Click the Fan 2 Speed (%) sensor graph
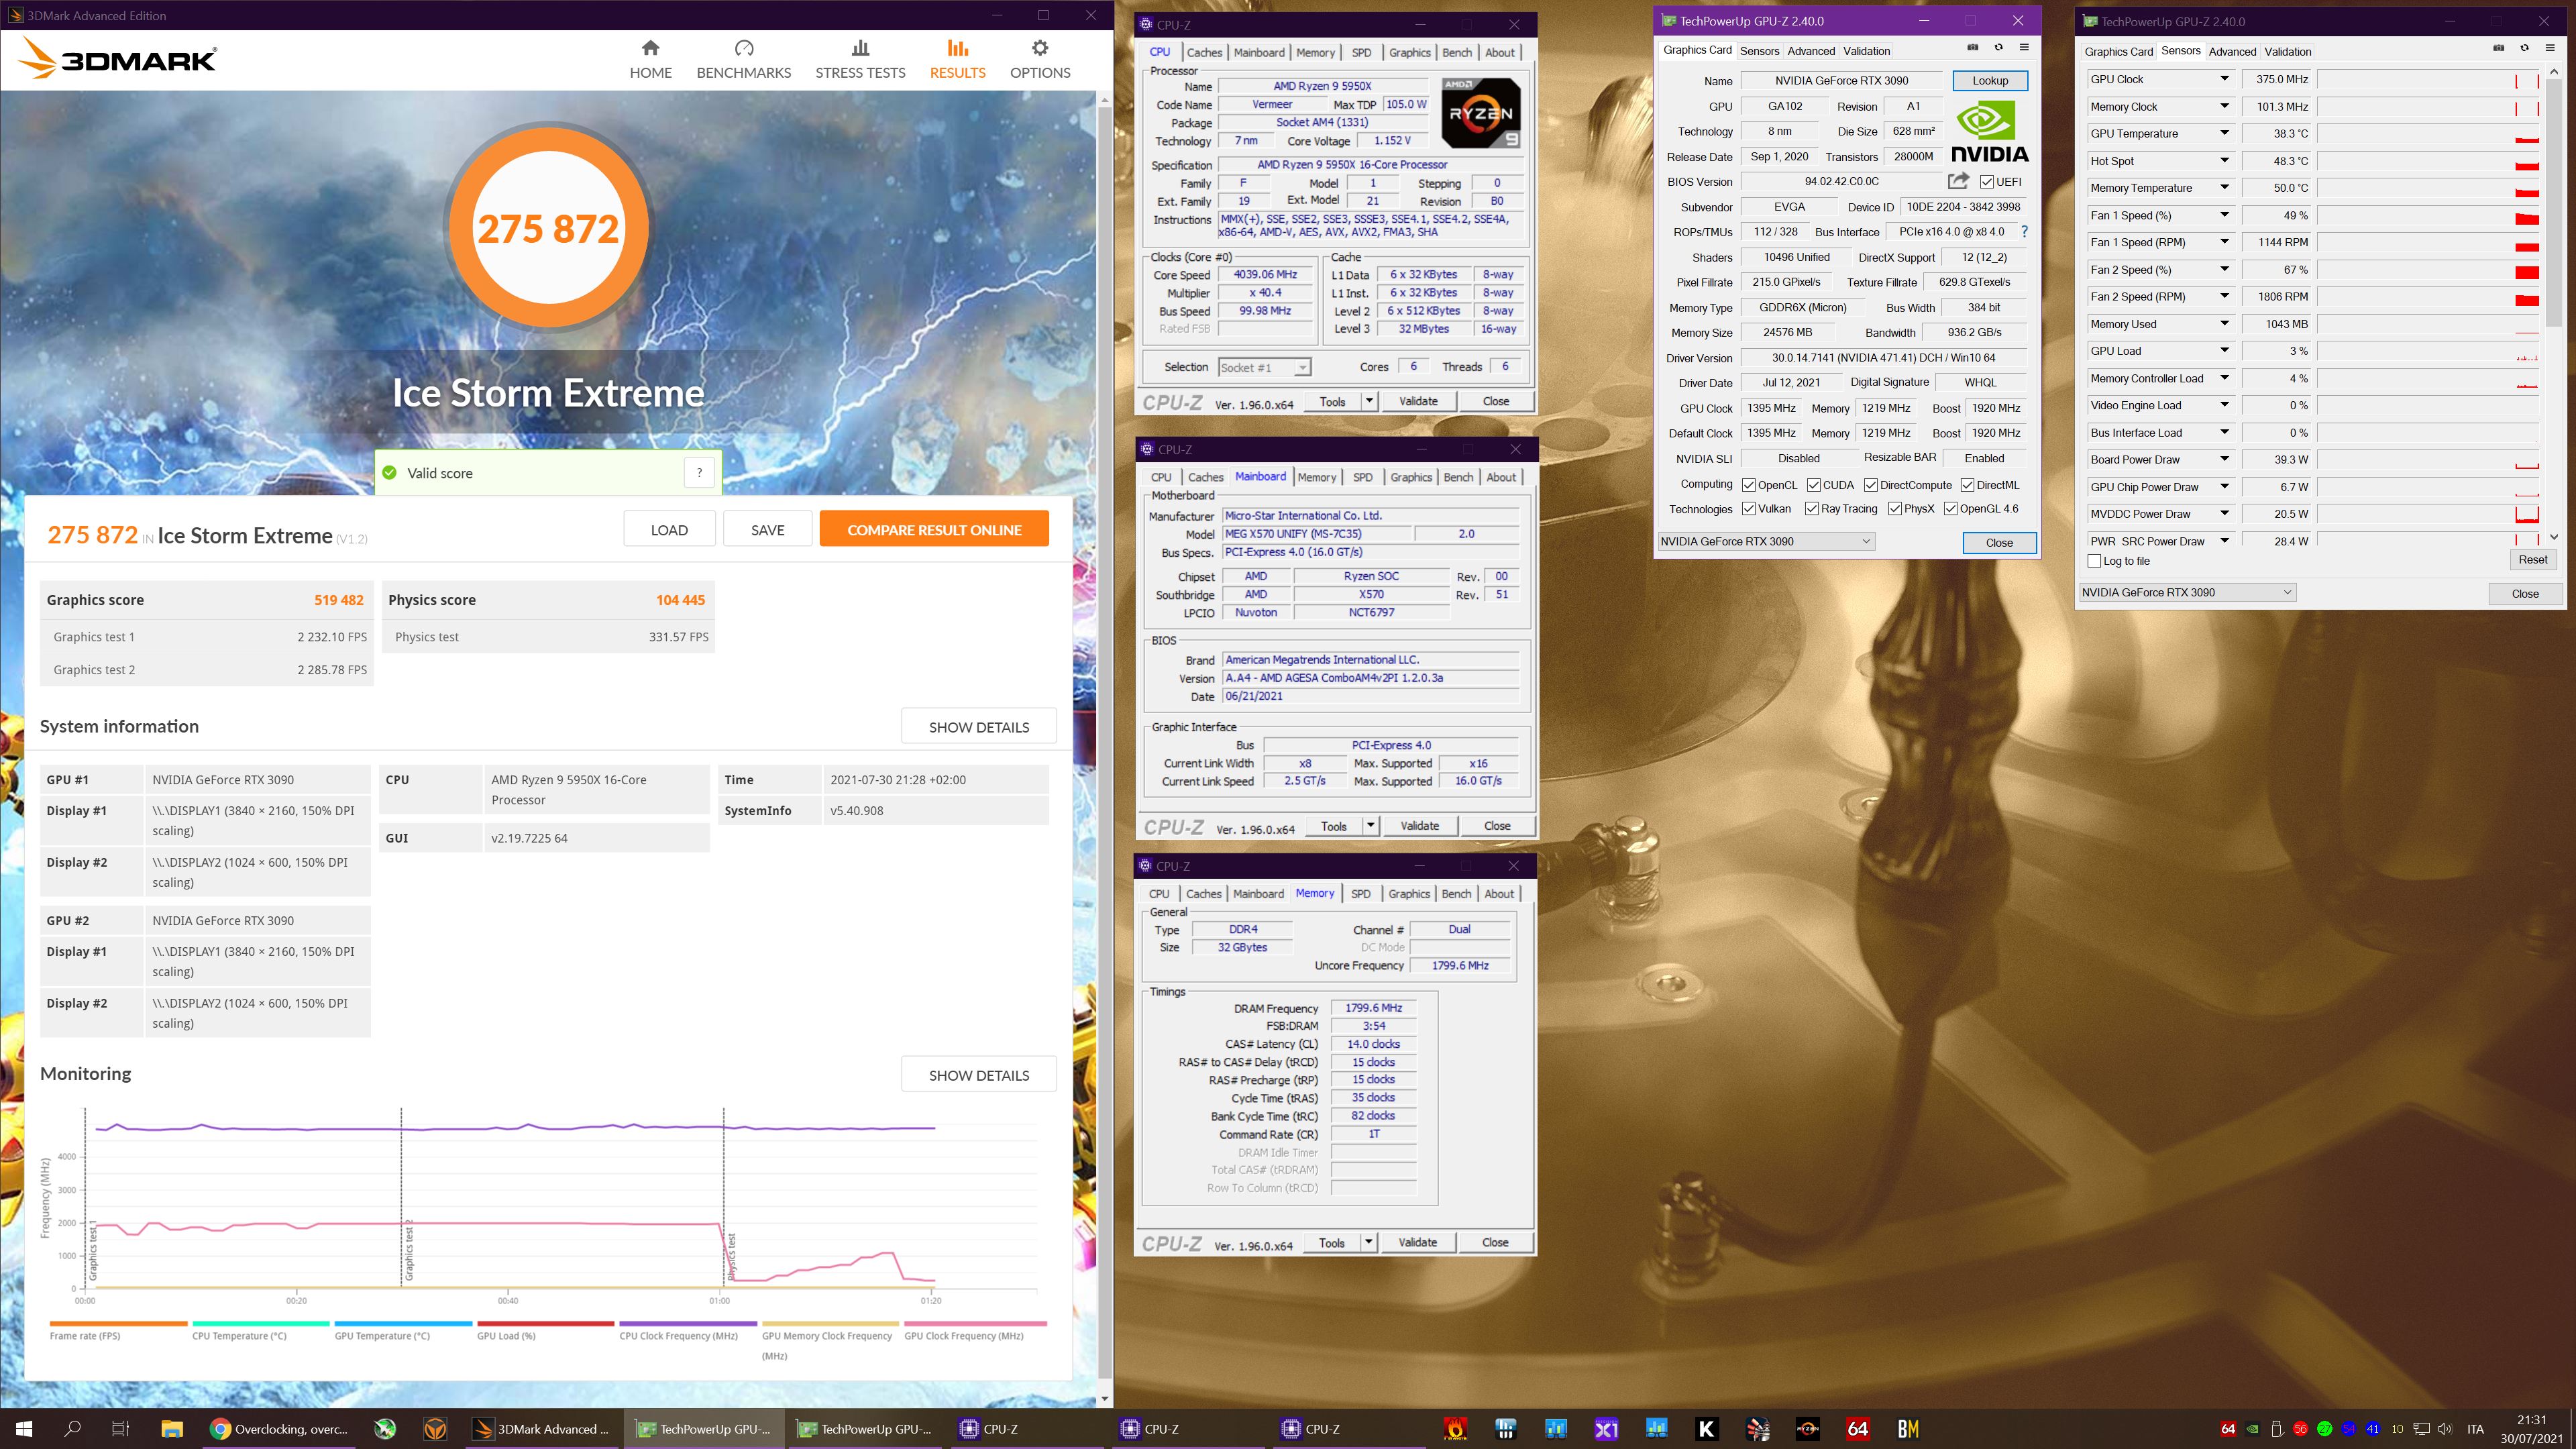The image size is (2576, 1449). (x=2428, y=270)
